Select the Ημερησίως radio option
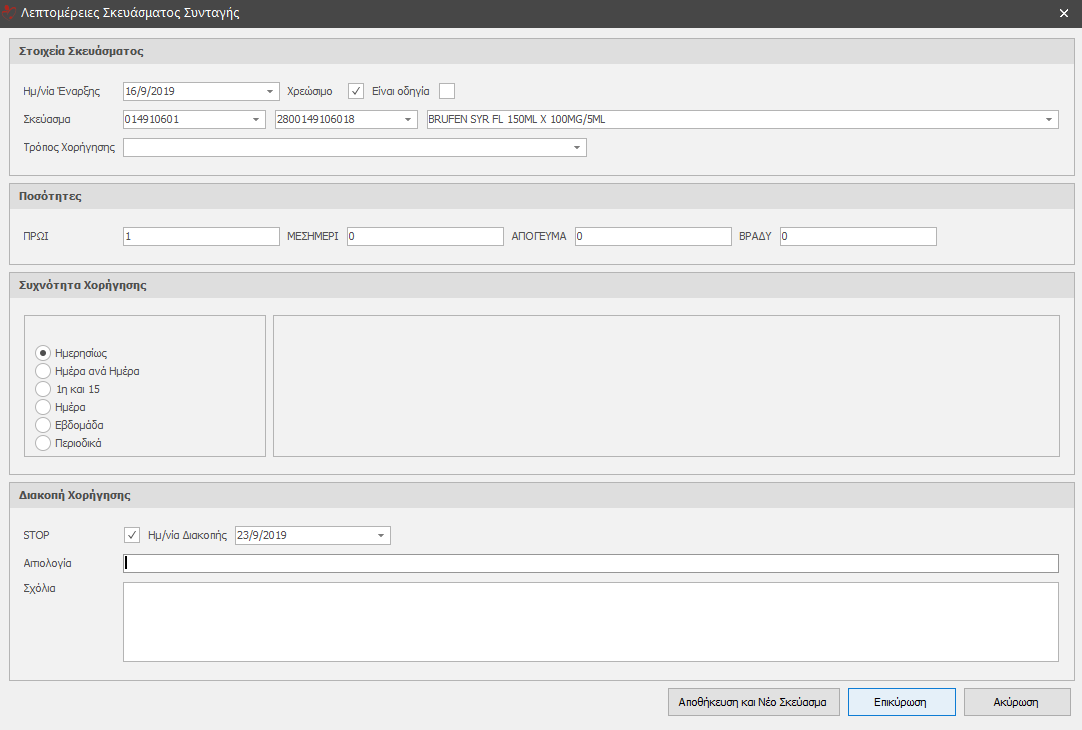 pyautogui.click(x=43, y=353)
